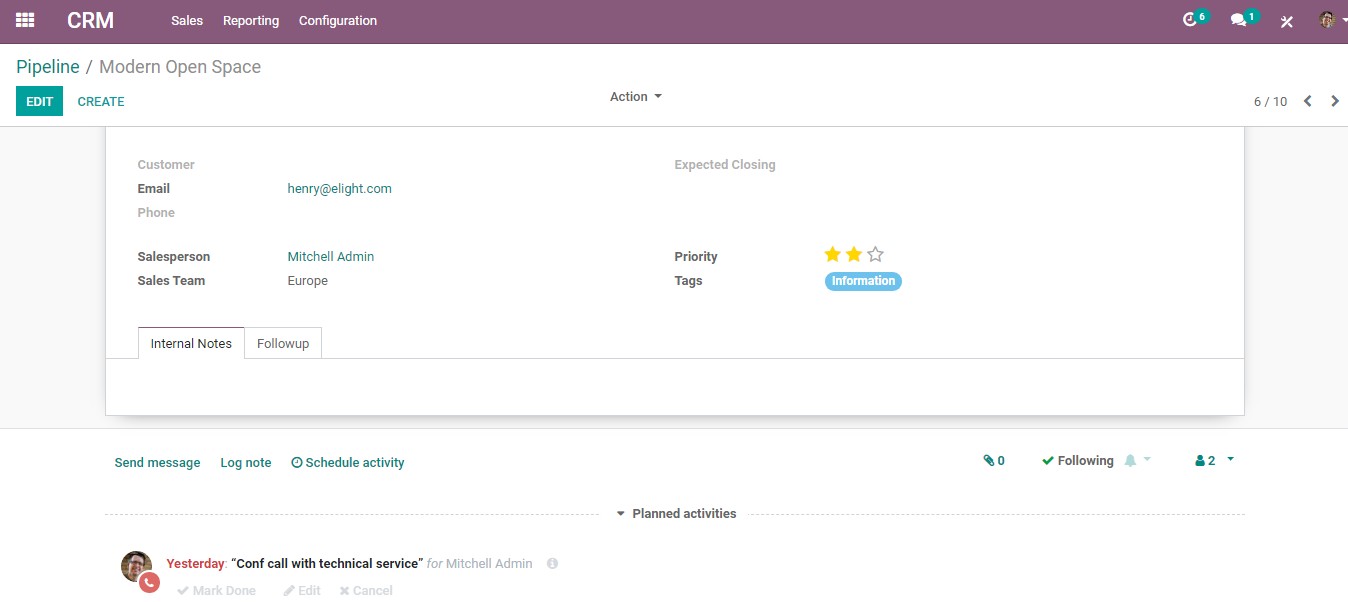Viewport: 1348px width, 602px height.
Task: Collapse the Planned activities section
Action: 676,514
